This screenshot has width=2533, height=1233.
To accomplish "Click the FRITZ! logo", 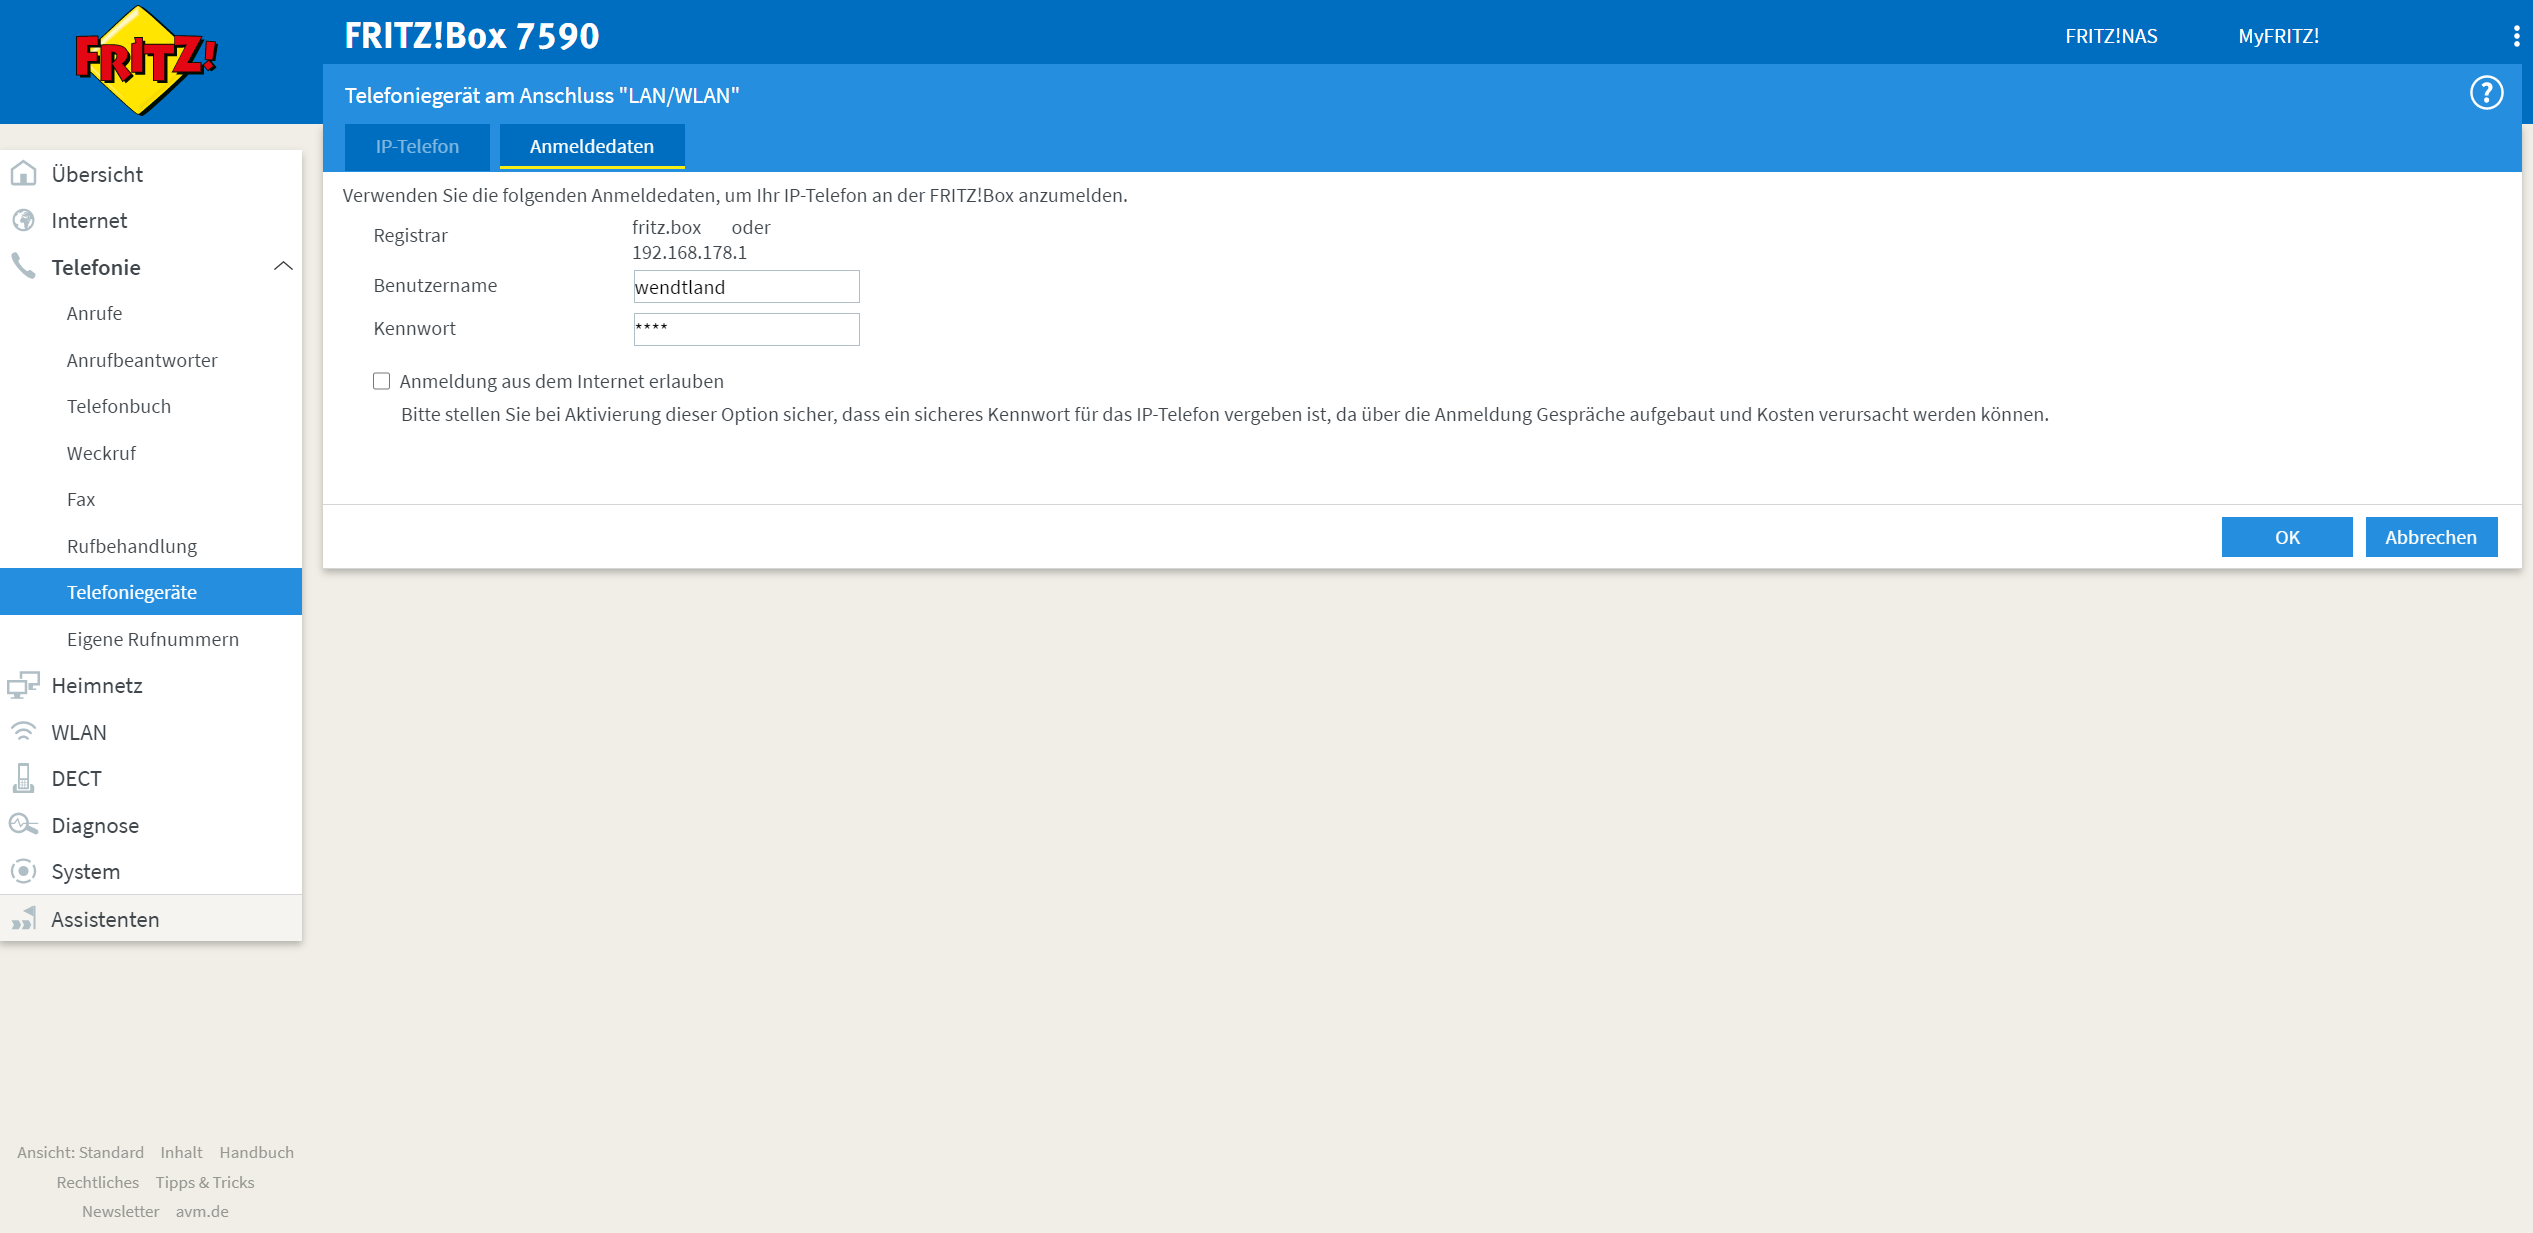I will click(x=146, y=60).
